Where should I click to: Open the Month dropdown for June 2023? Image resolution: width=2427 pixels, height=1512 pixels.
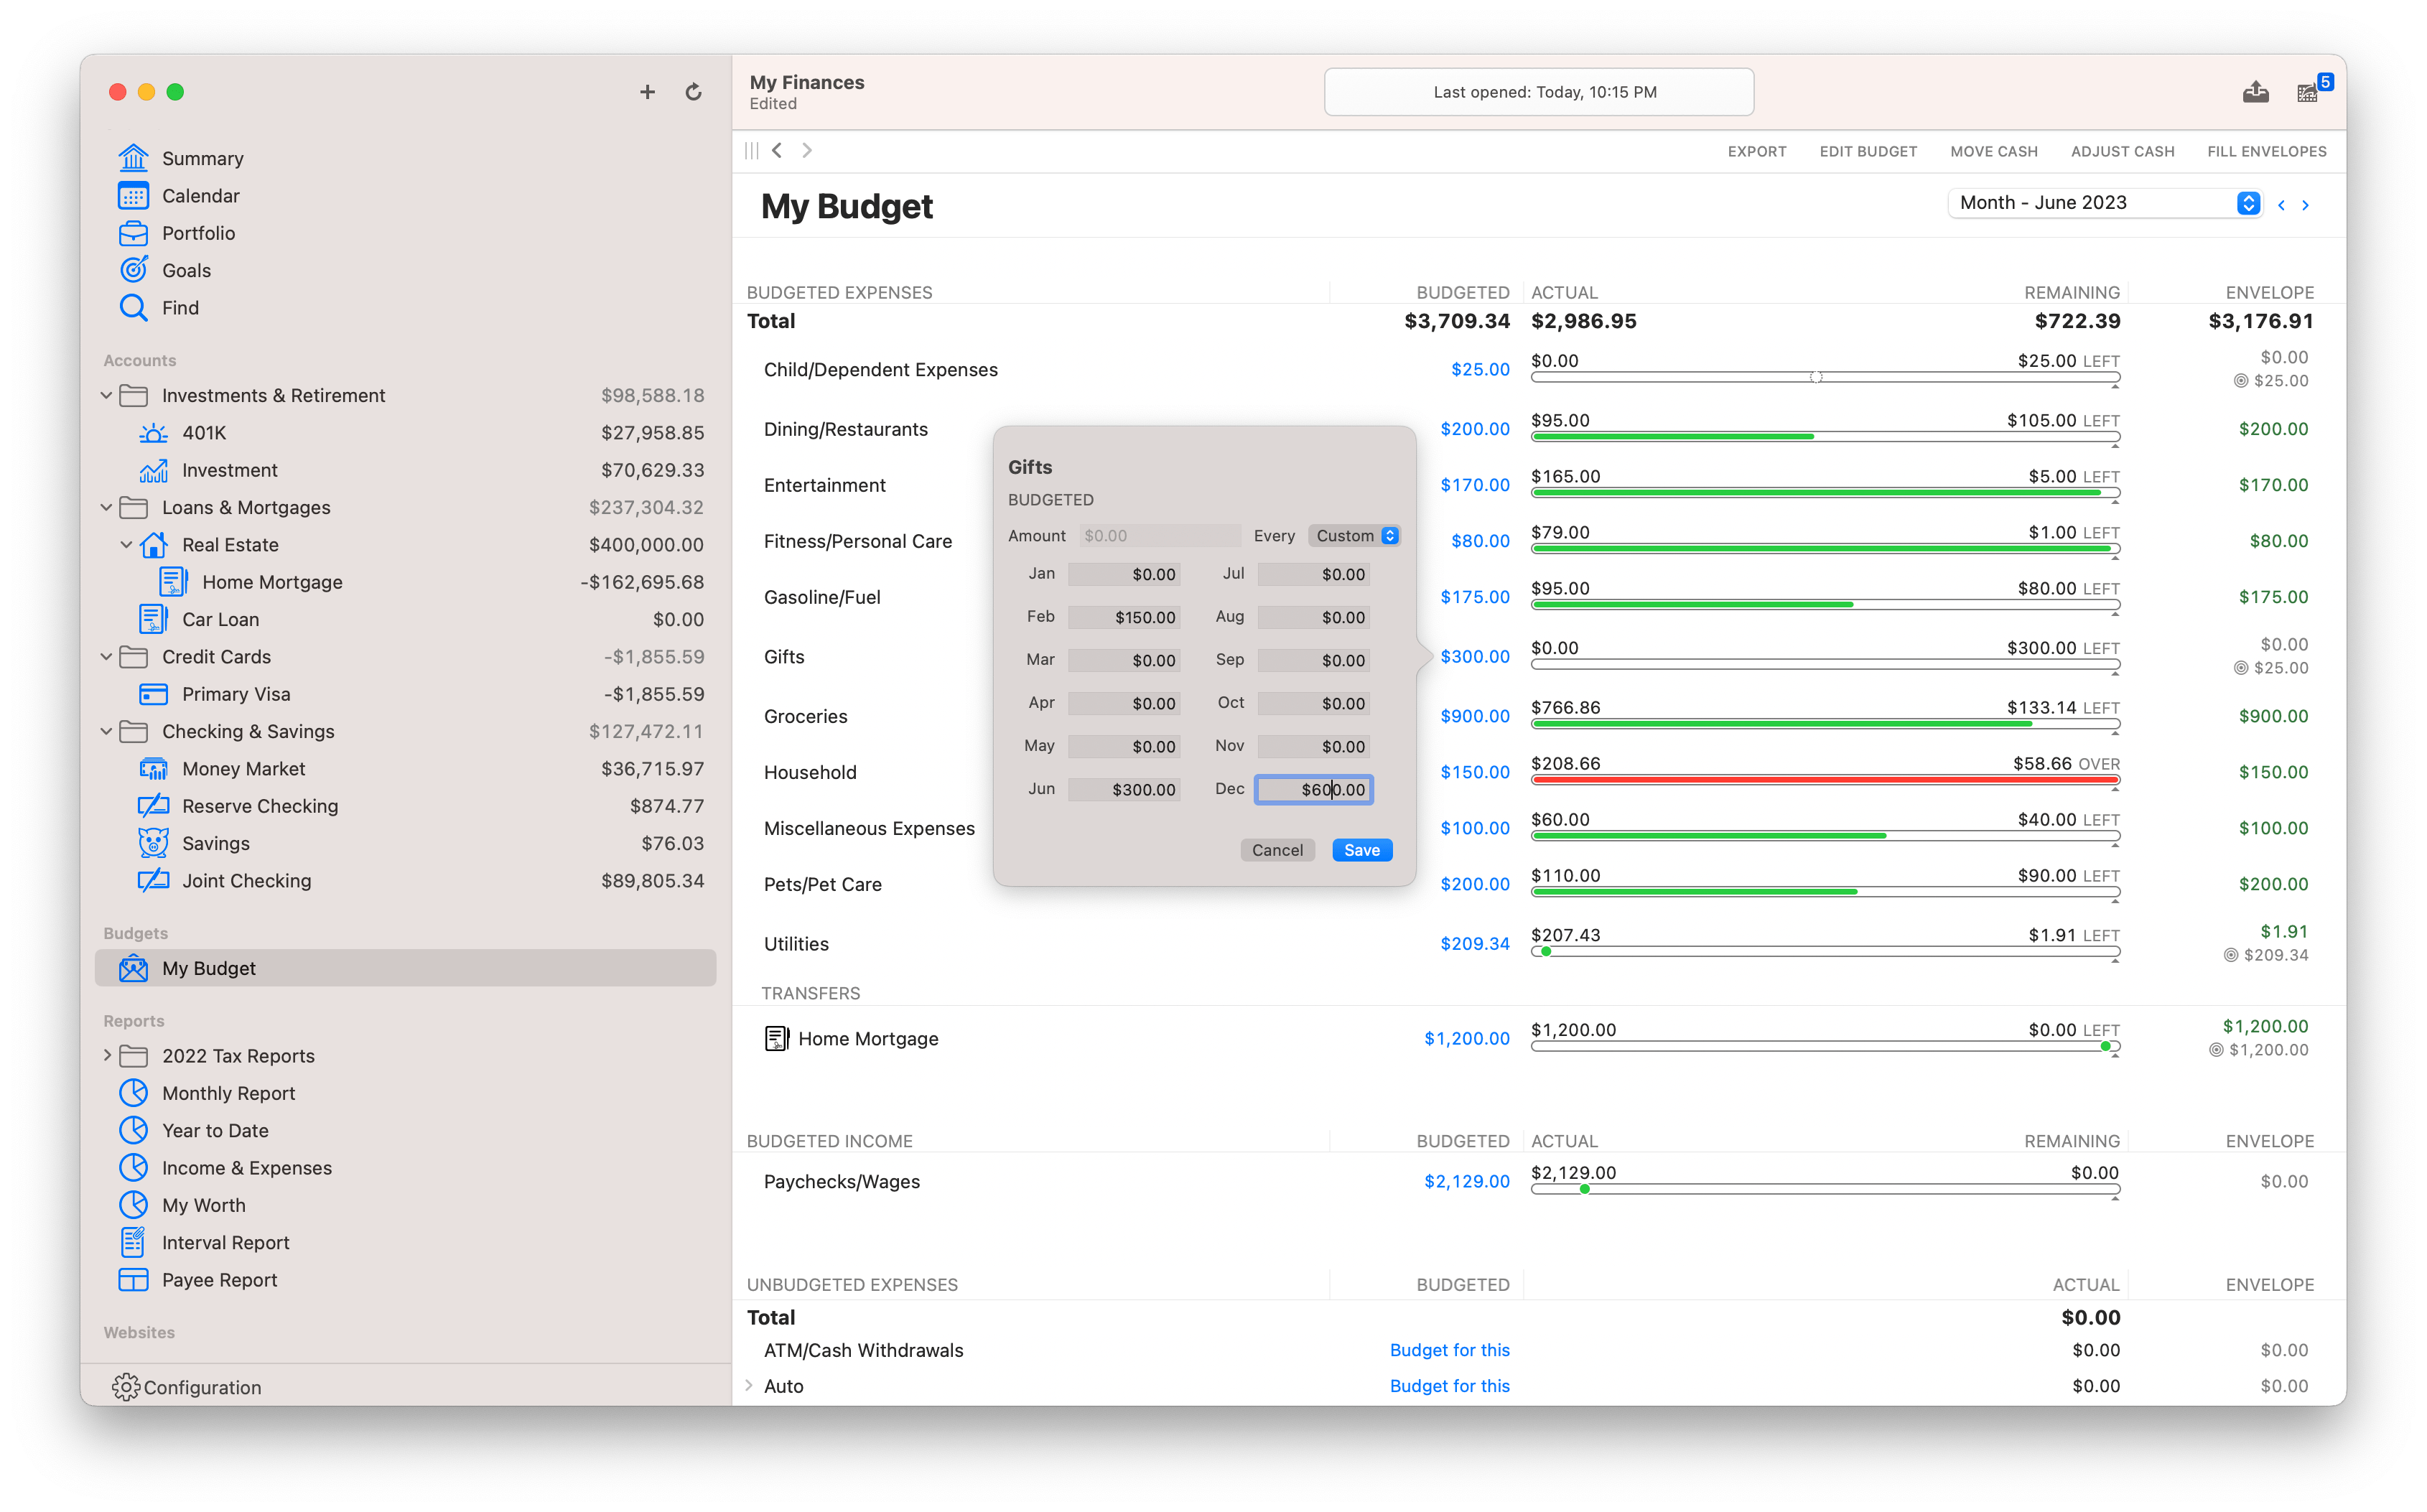[x=2250, y=204]
